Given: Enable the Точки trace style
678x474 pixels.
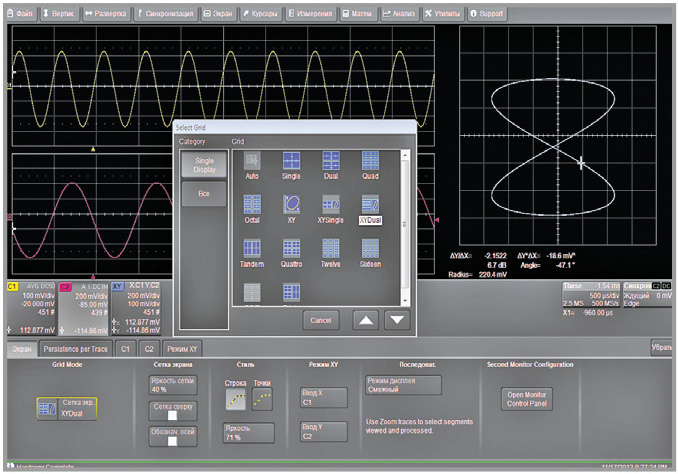Looking at the screenshot, I should (262, 400).
